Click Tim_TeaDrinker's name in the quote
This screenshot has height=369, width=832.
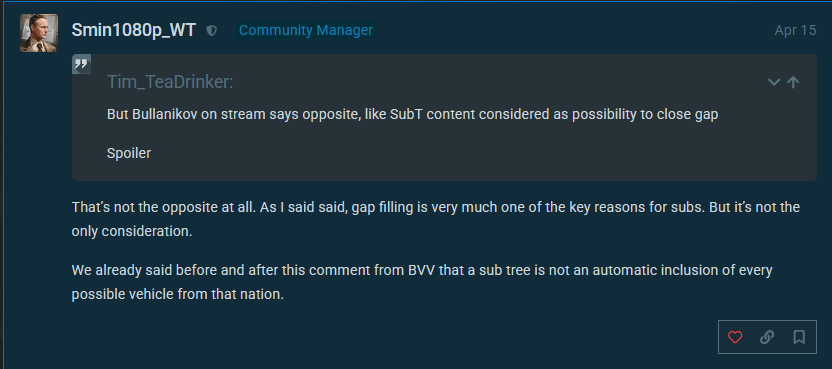click(170, 82)
